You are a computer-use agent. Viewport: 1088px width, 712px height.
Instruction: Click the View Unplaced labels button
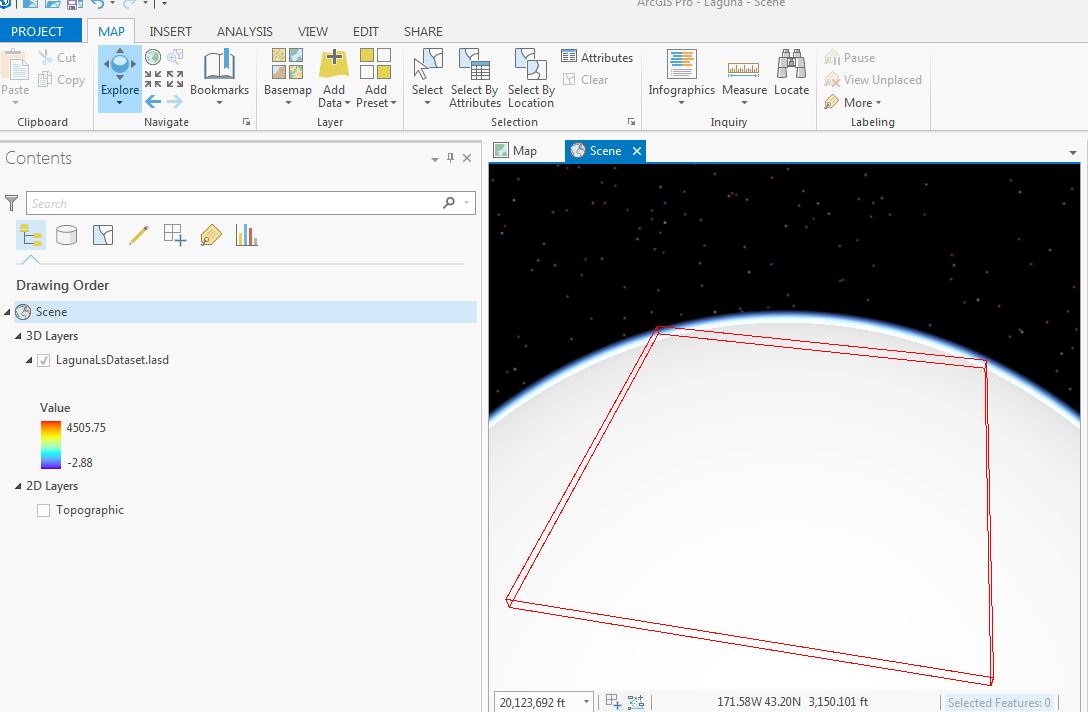pyautogui.click(x=873, y=80)
